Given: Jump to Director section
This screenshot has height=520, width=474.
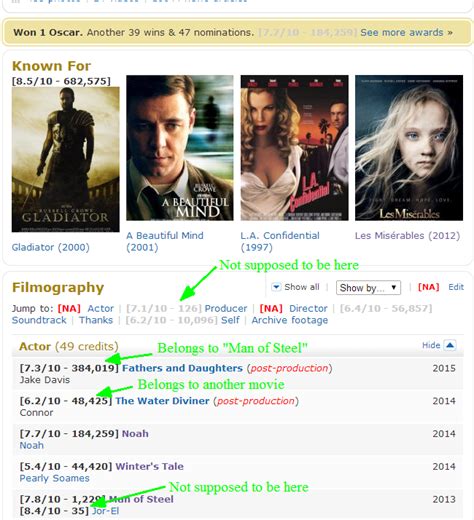Looking at the screenshot, I should pos(308,308).
